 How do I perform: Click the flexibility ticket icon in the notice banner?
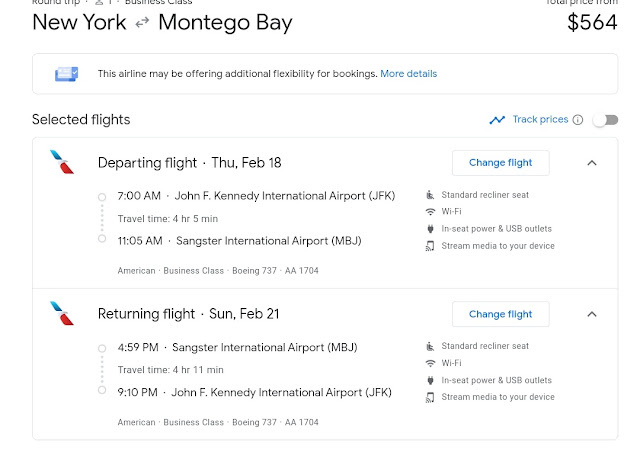pos(67,74)
